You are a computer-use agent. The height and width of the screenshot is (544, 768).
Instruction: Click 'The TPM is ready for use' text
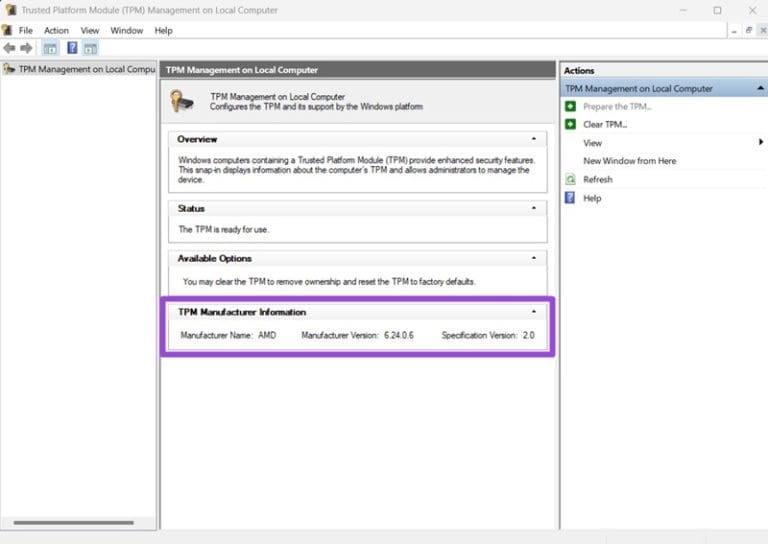223,229
